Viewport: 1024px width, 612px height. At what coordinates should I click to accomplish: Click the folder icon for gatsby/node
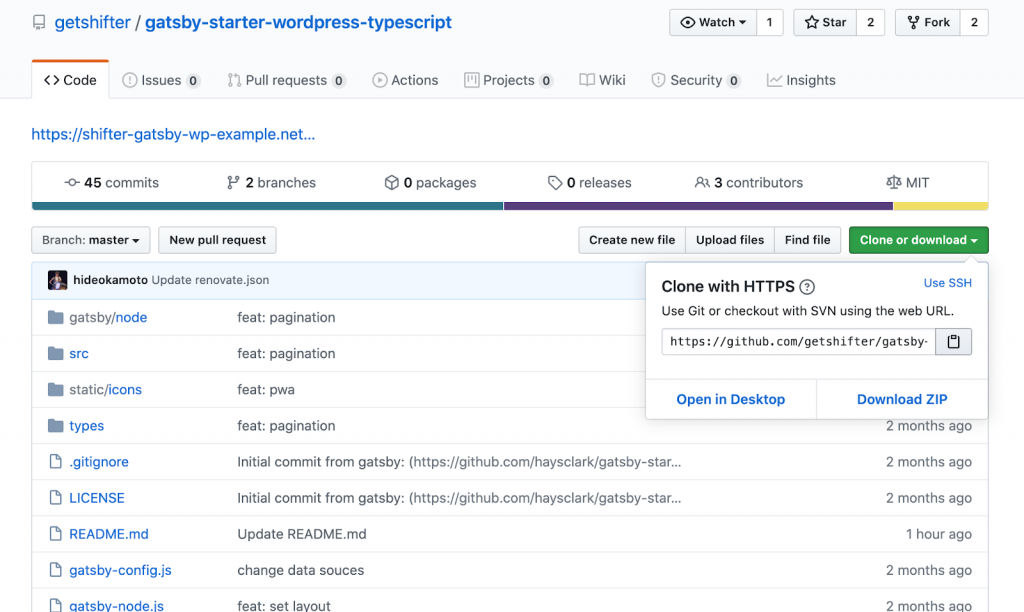coord(56,317)
